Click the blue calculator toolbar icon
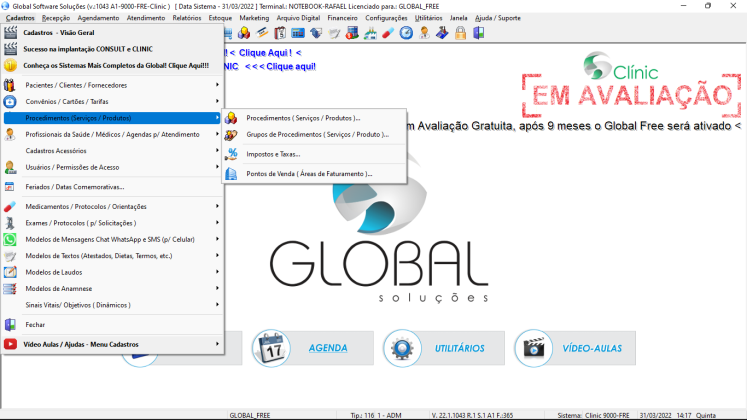The image size is (747, 420). tap(298, 33)
